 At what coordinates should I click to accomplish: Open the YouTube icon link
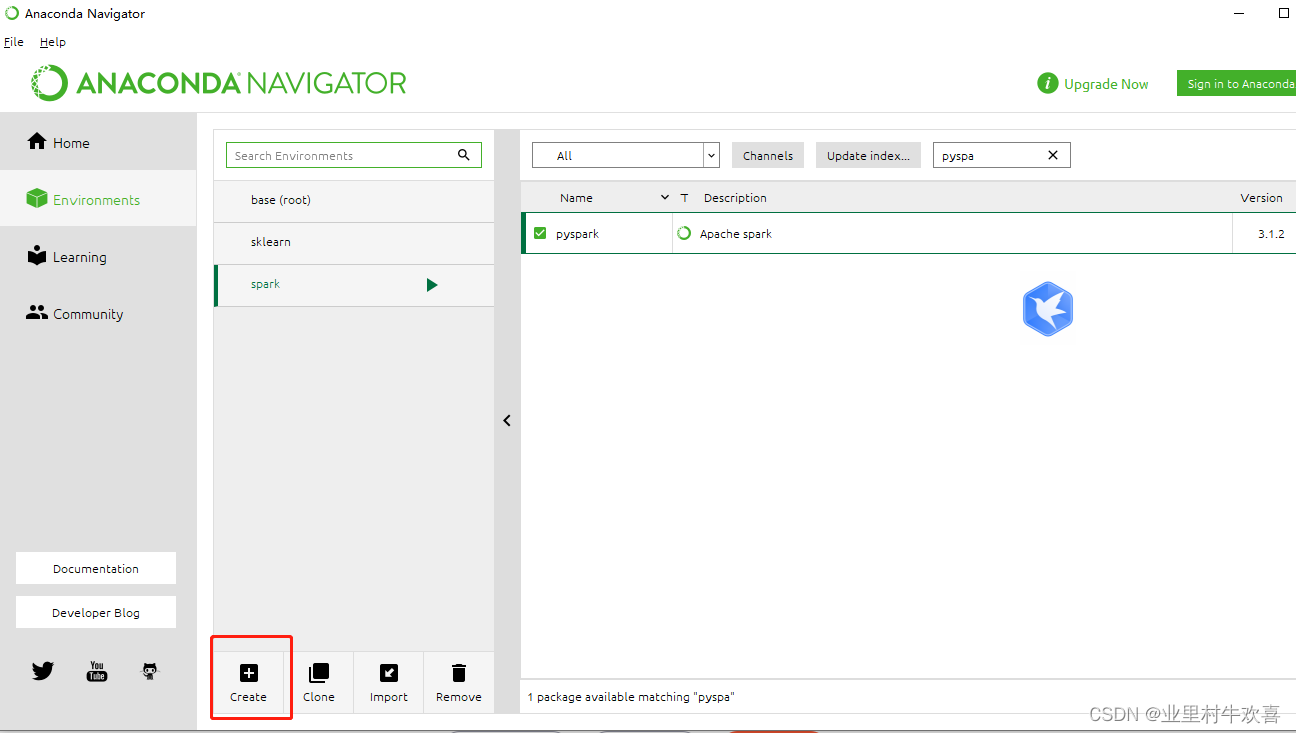pyautogui.click(x=96, y=671)
